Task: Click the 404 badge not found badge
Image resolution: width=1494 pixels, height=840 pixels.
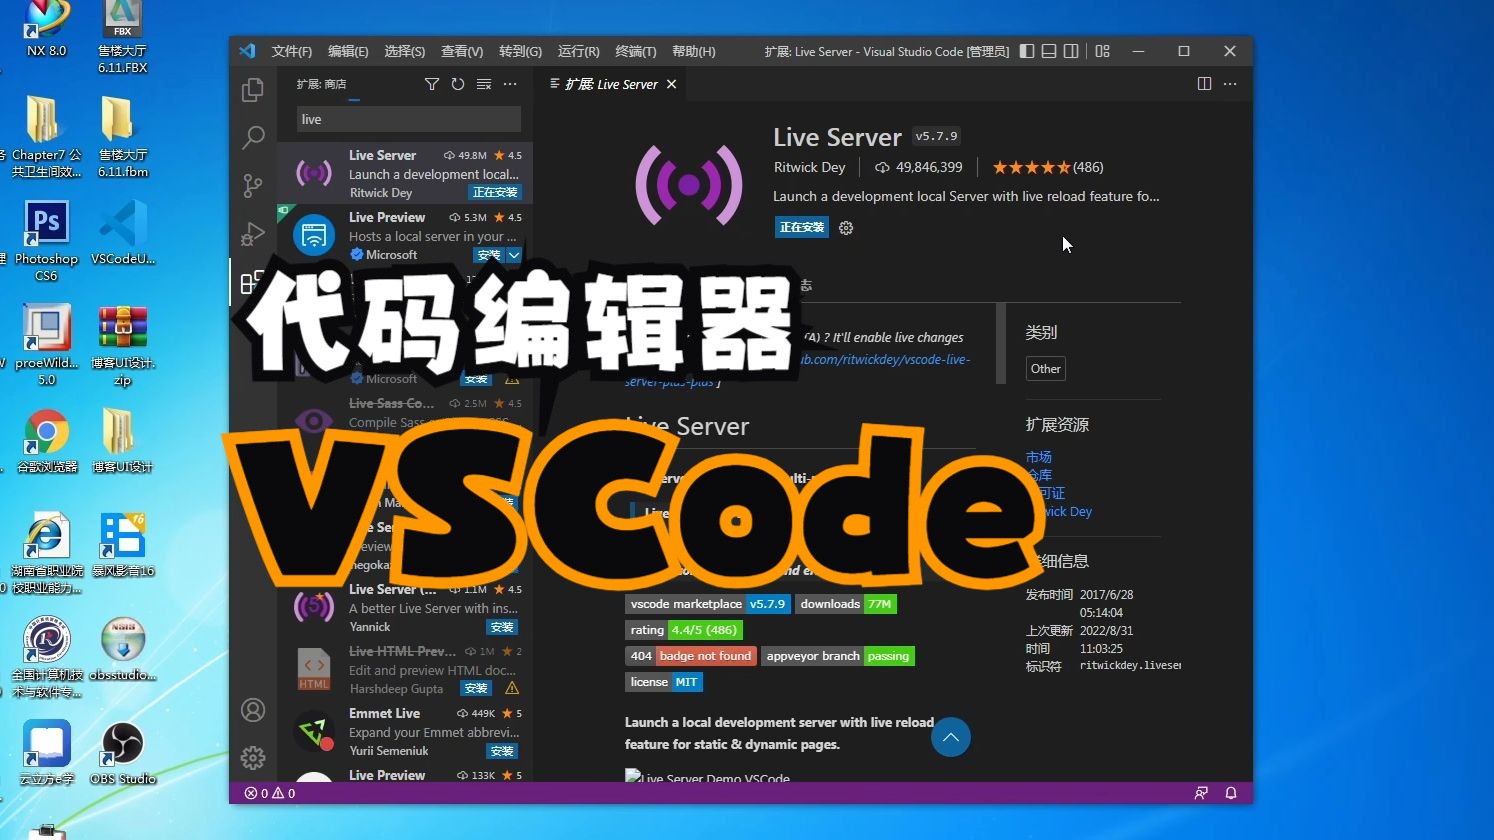Action: [x=690, y=656]
